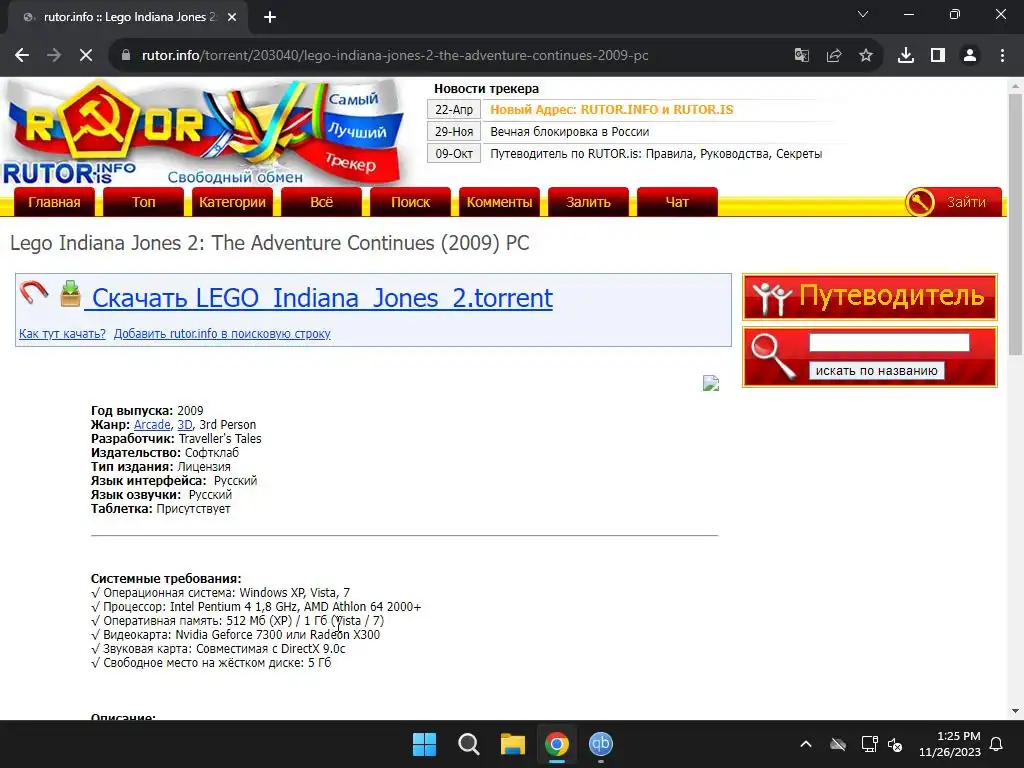
Task: Open the Chrome profile icon
Action: pyautogui.click(x=970, y=56)
